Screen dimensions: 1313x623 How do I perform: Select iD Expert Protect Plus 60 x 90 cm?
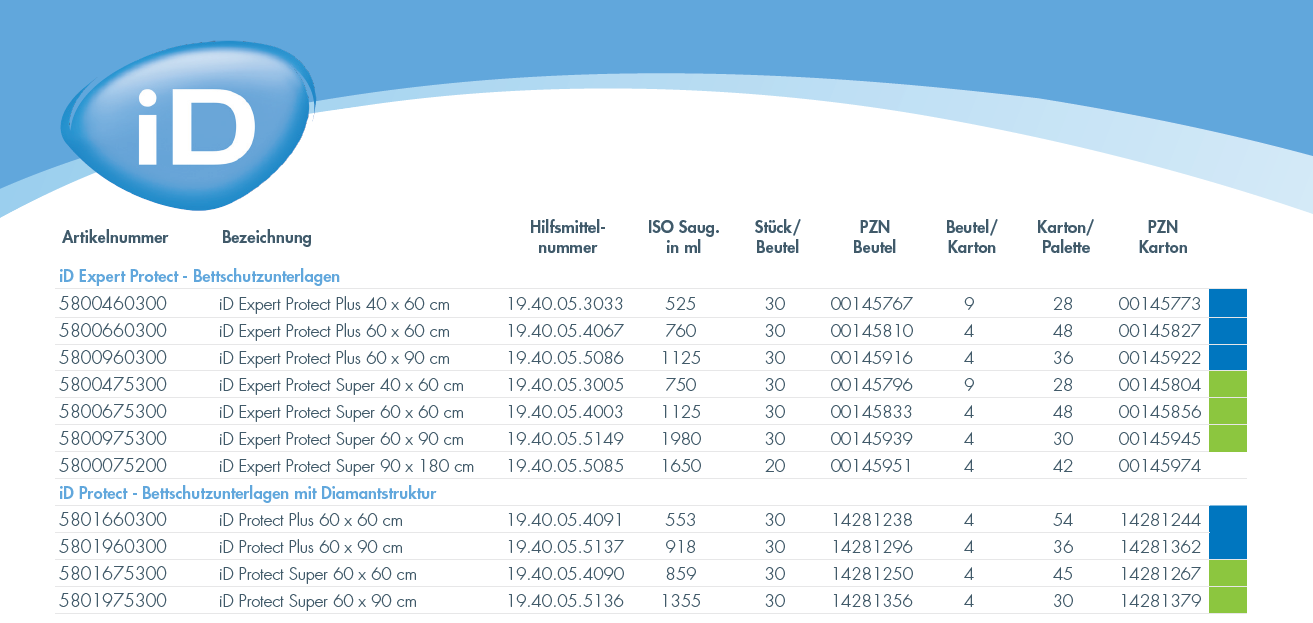point(335,358)
